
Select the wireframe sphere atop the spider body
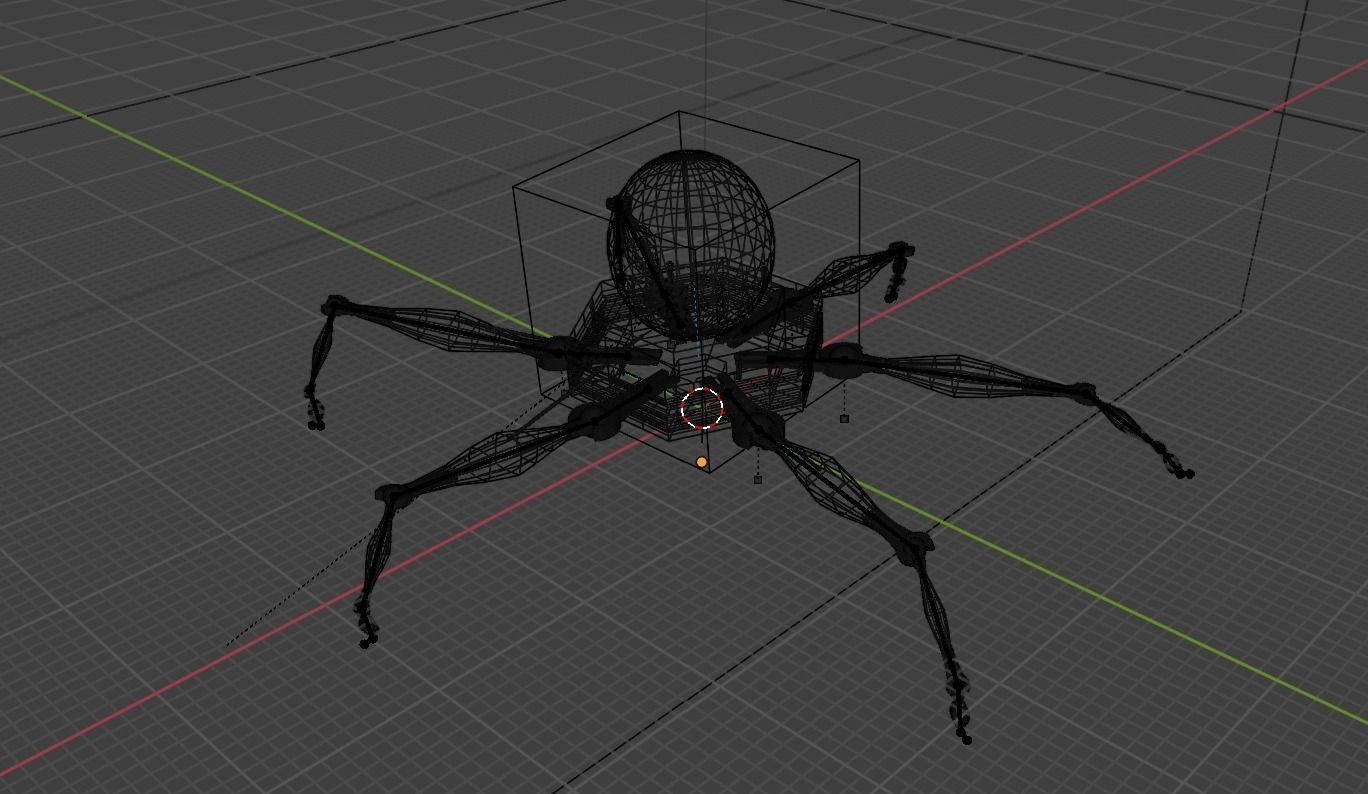[691, 243]
